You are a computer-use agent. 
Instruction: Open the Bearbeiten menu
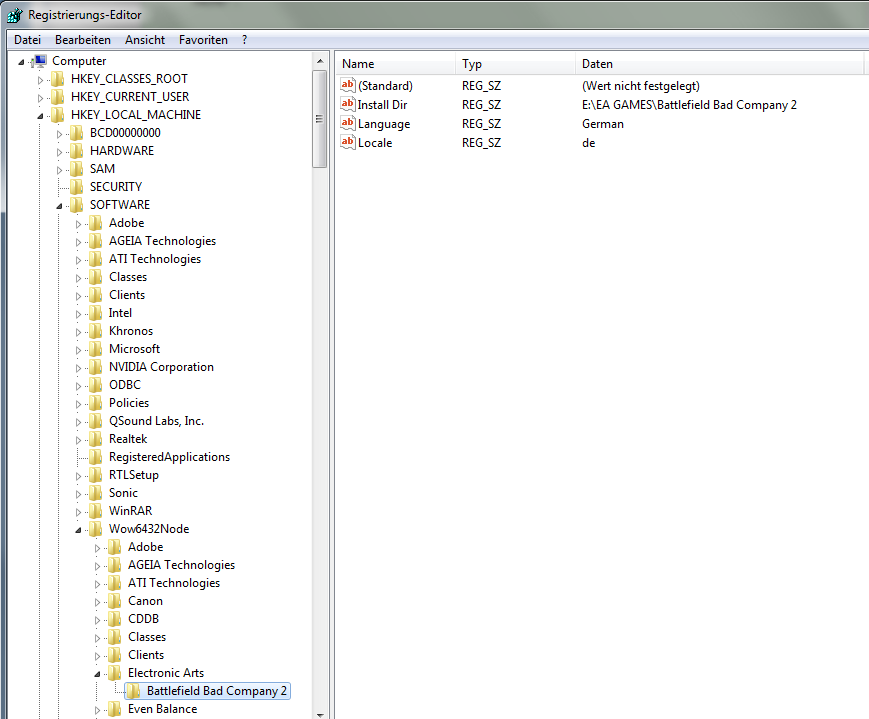[x=83, y=40]
